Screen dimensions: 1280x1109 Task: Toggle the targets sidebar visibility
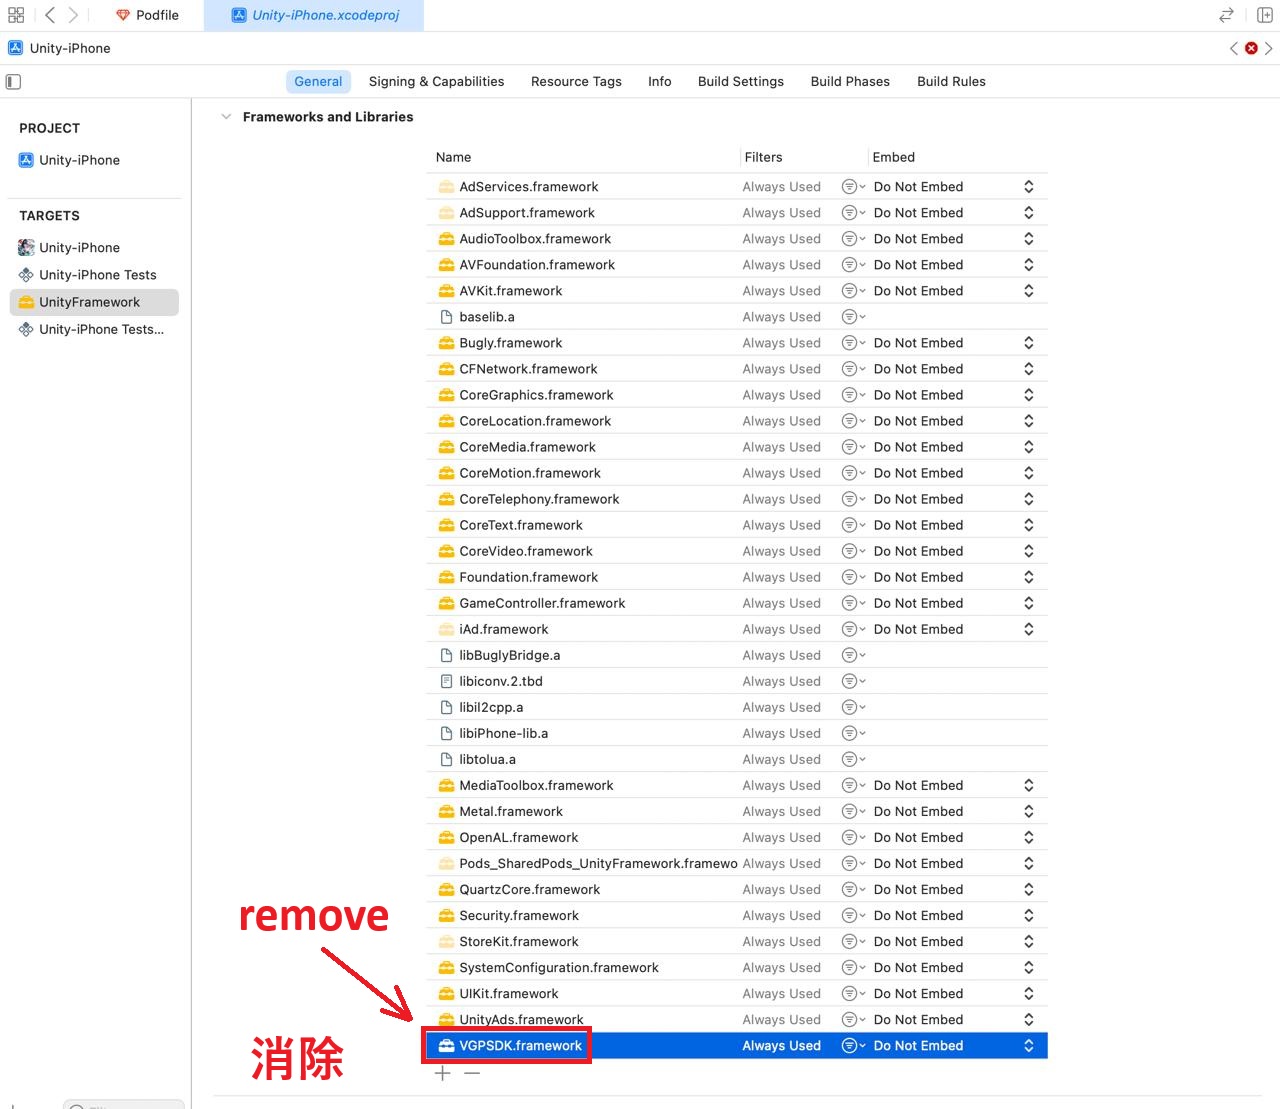(x=14, y=82)
